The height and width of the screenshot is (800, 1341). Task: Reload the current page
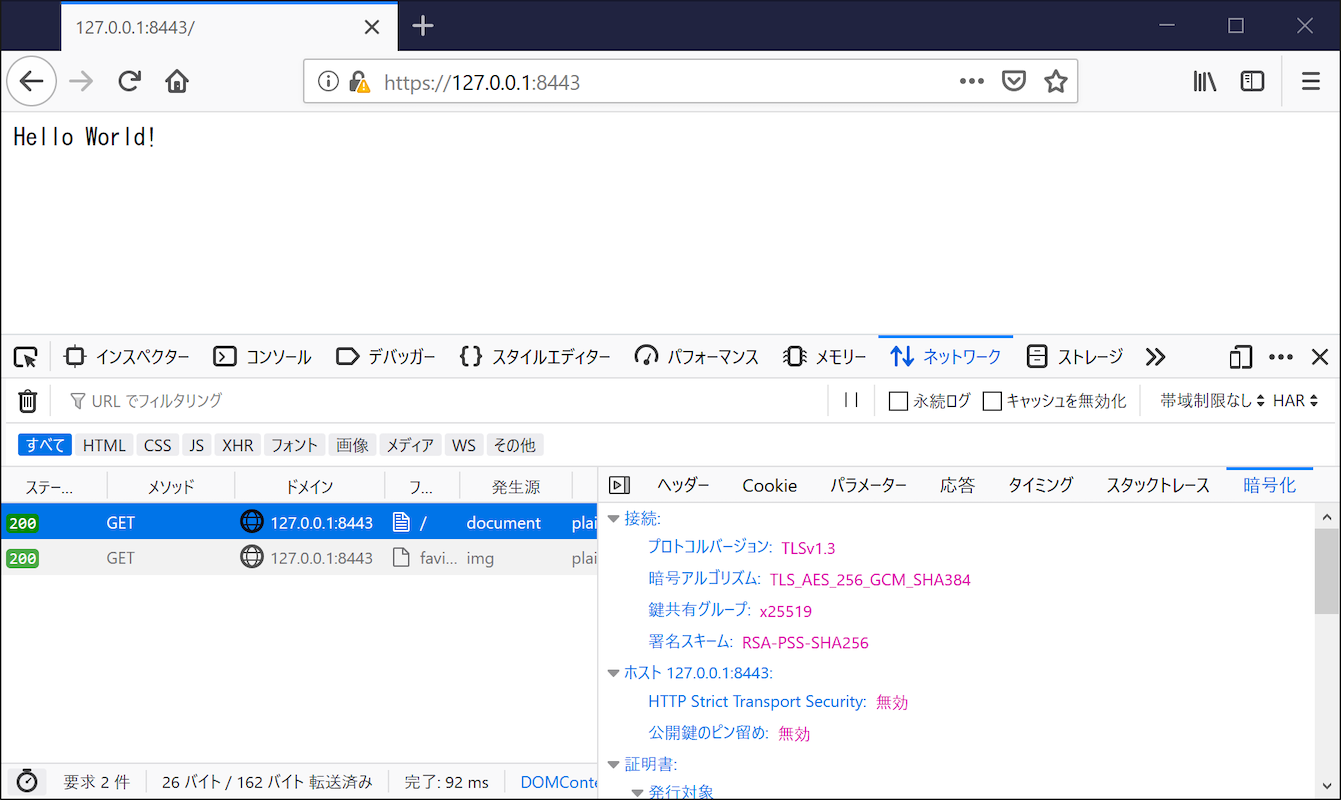(x=129, y=80)
